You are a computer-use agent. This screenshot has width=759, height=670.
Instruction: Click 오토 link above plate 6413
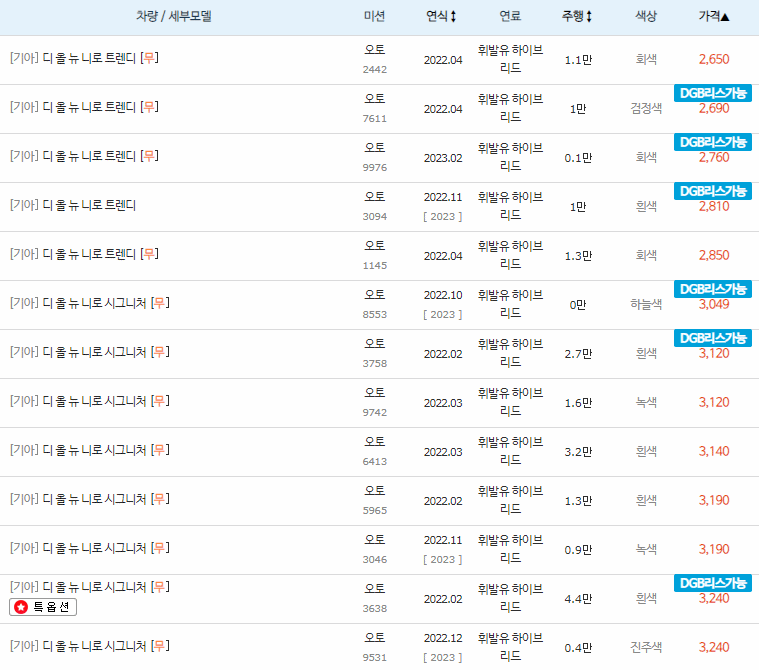tap(375, 442)
